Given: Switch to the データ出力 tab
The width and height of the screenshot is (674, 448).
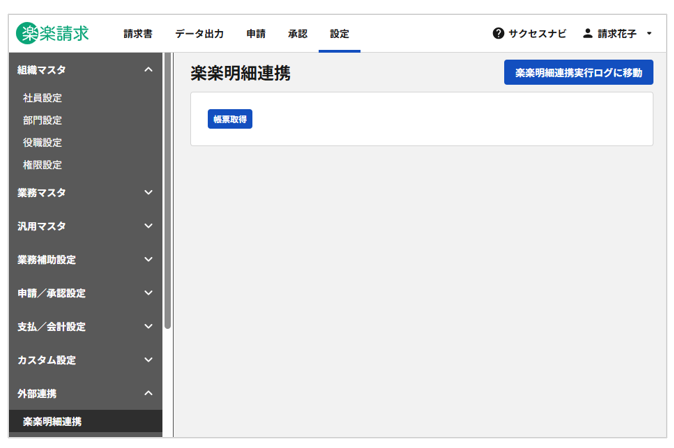Looking at the screenshot, I should click(199, 34).
